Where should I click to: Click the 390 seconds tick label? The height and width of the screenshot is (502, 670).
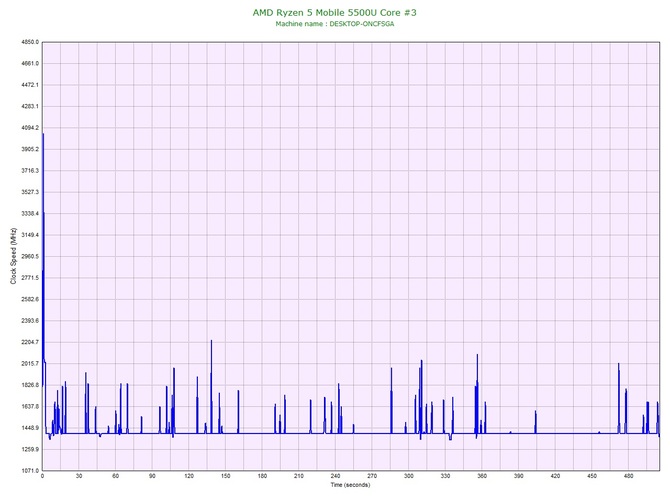tap(519, 476)
